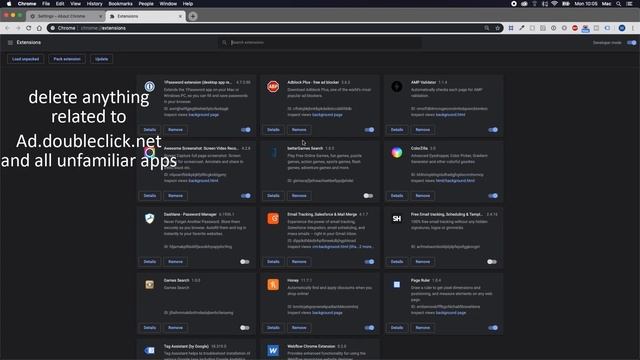This screenshot has height=360, width=640.
Task: Open the new tab plus button
Action: [193, 16]
